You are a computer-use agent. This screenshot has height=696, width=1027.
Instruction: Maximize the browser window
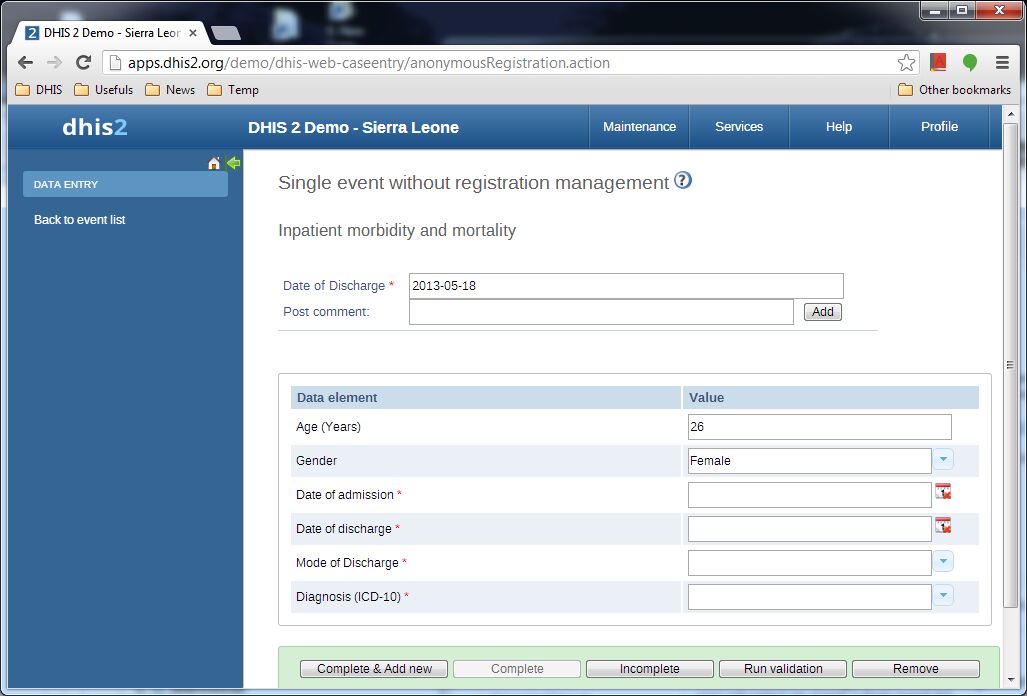point(962,10)
